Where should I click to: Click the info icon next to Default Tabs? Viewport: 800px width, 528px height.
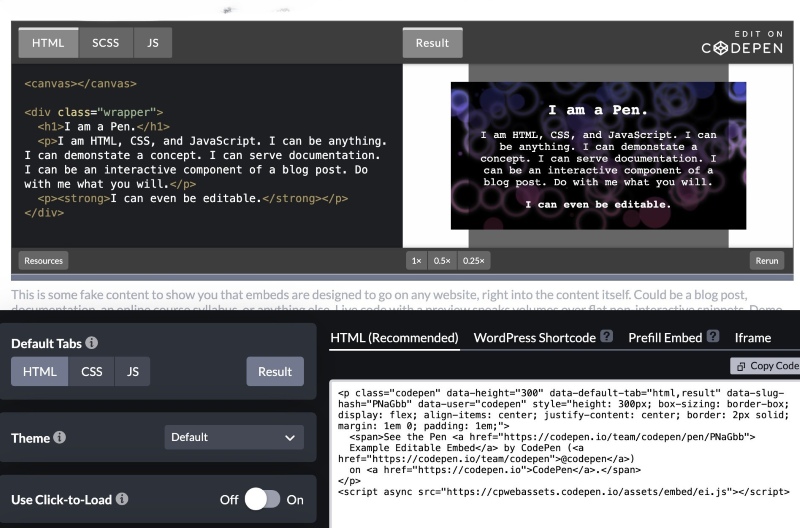point(92,343)
